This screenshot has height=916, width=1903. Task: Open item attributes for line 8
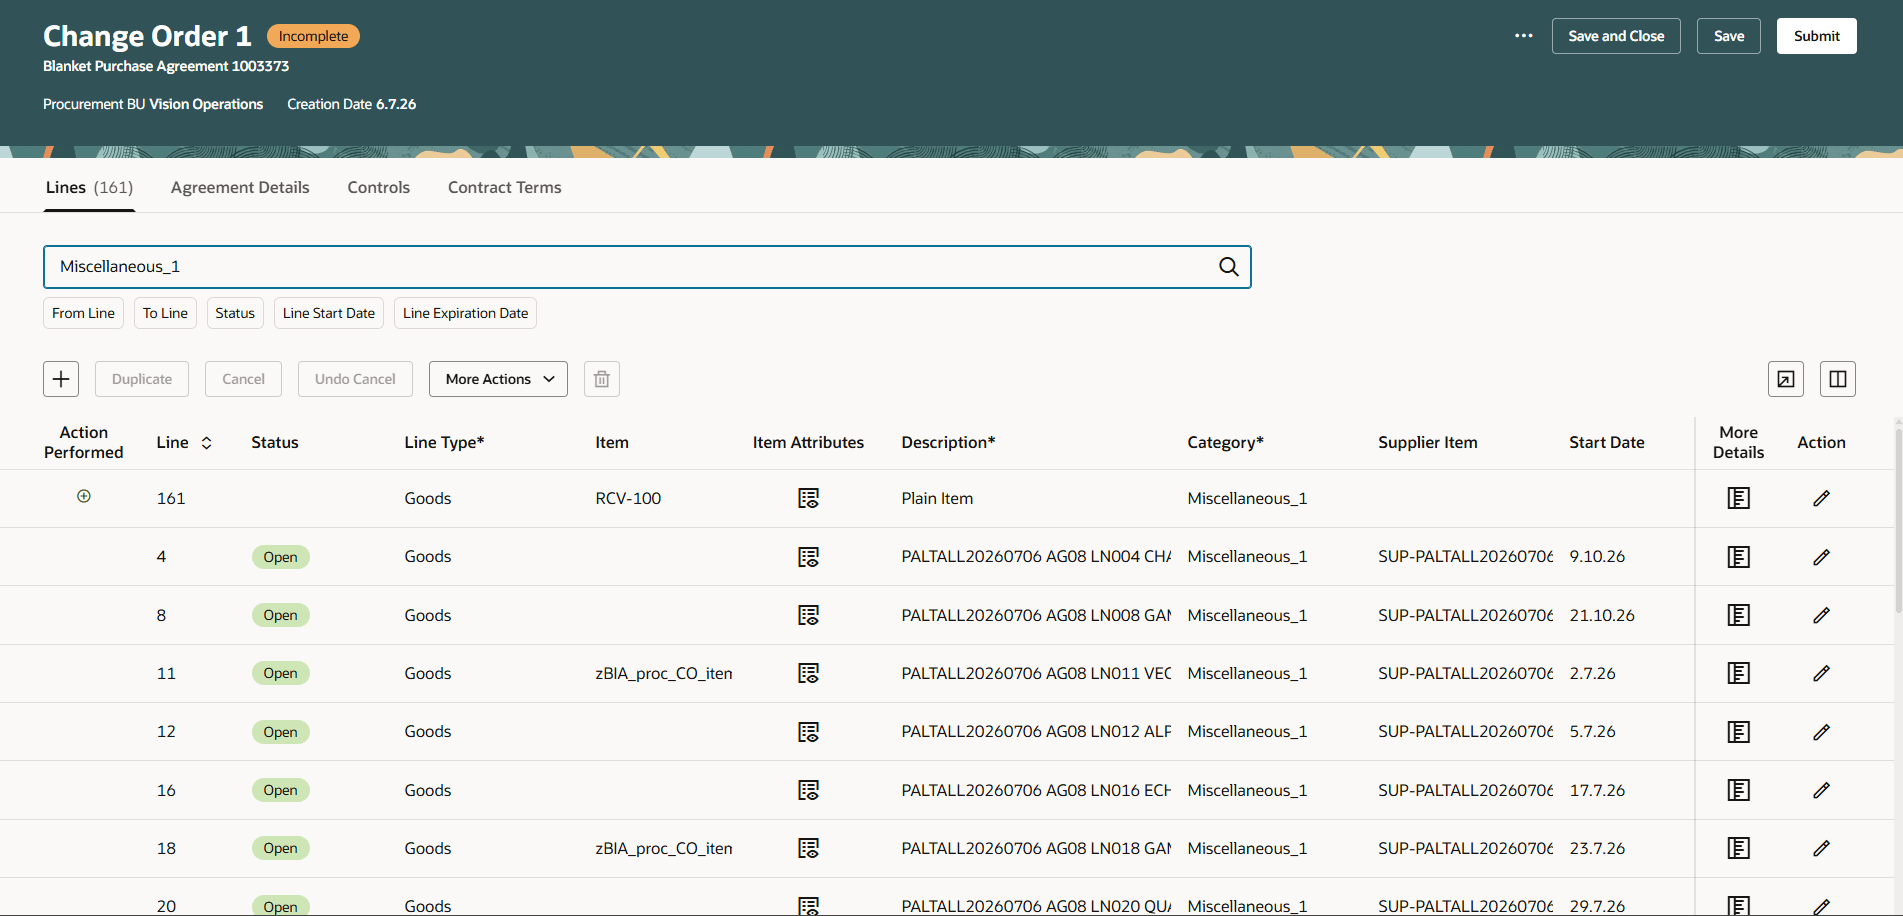808,615
